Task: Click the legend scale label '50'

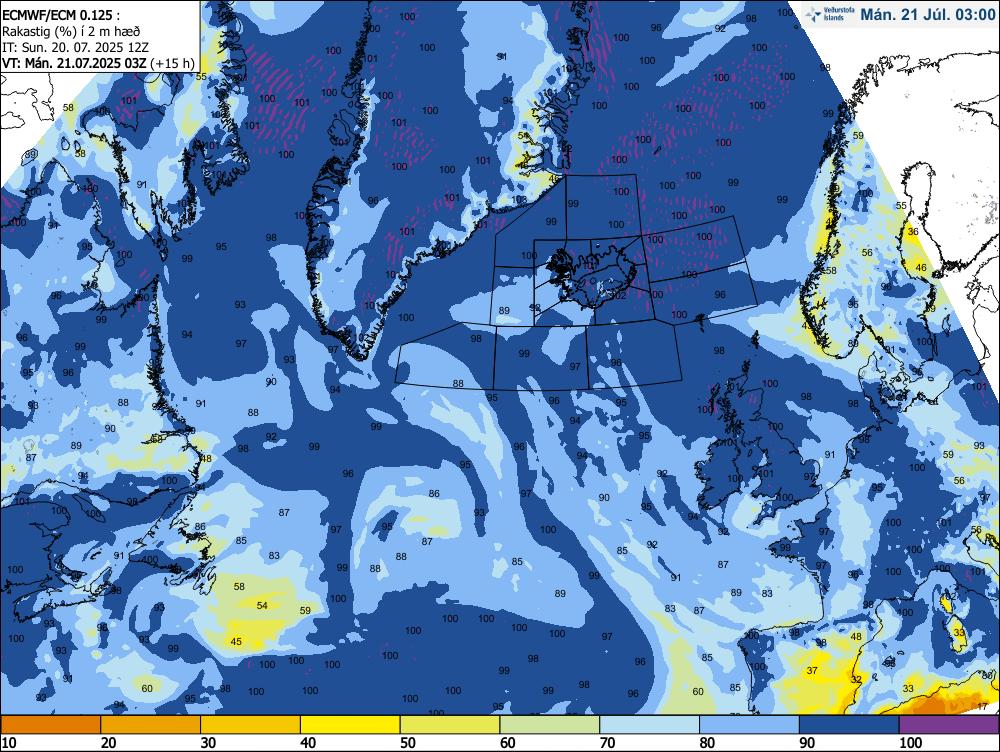Action: [x=408, y=743]
